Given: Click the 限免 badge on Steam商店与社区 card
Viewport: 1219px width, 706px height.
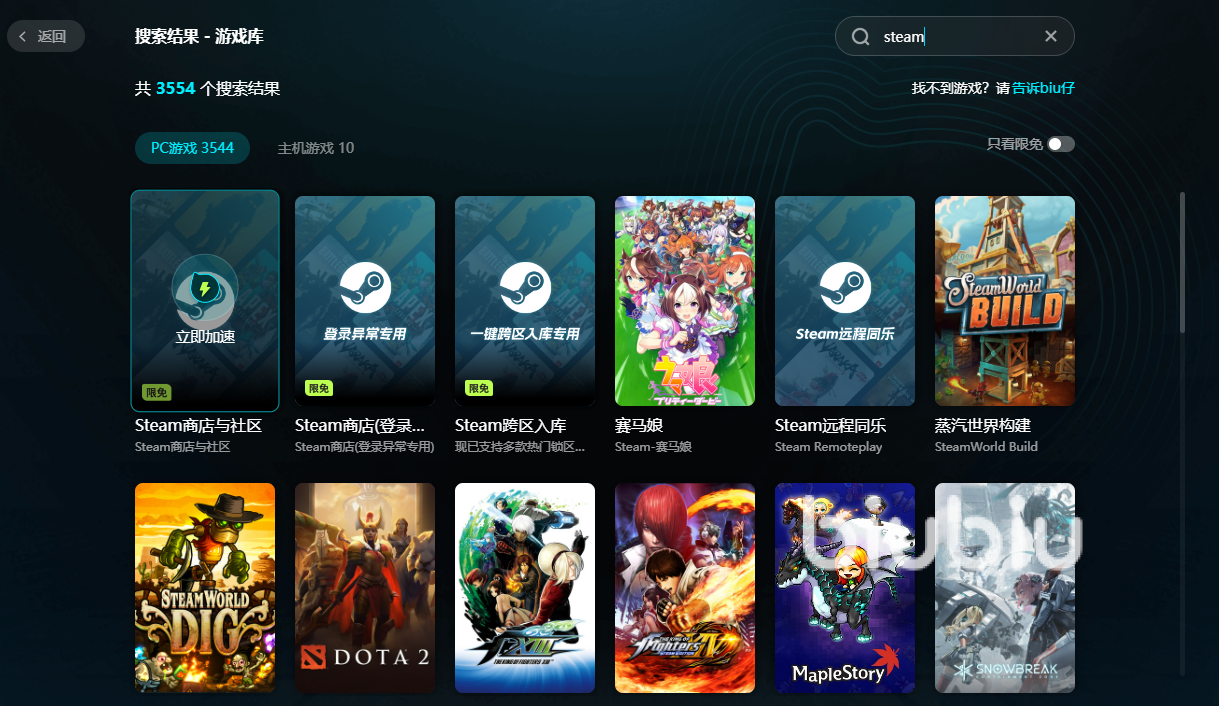Looking at the screenshot, I should tap(157, 393).
